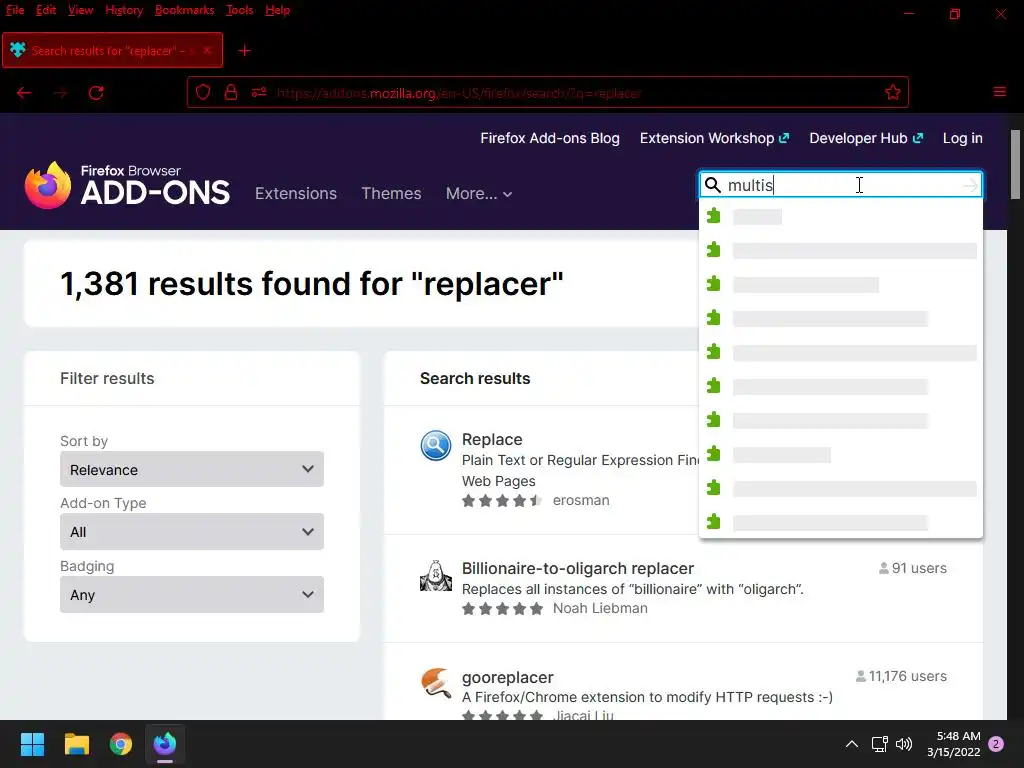Open the notification badge showing 2
This screenshot has height=768, width=1024.
pos(996,744)
